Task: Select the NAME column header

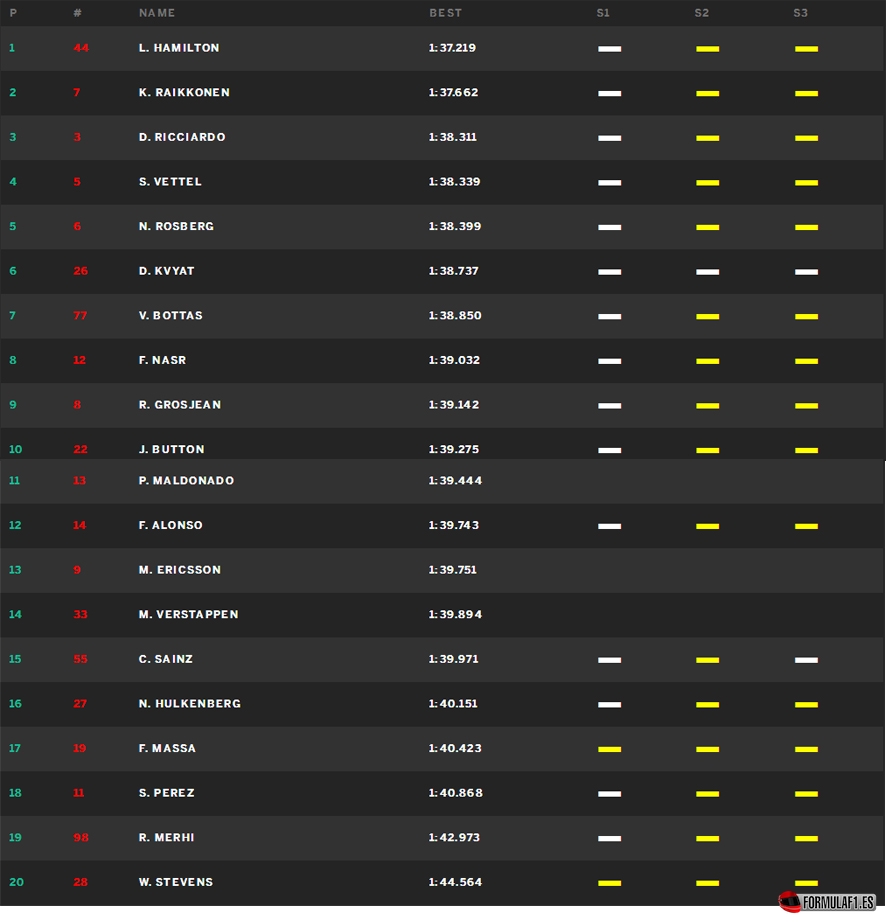Action: [156, 13]
